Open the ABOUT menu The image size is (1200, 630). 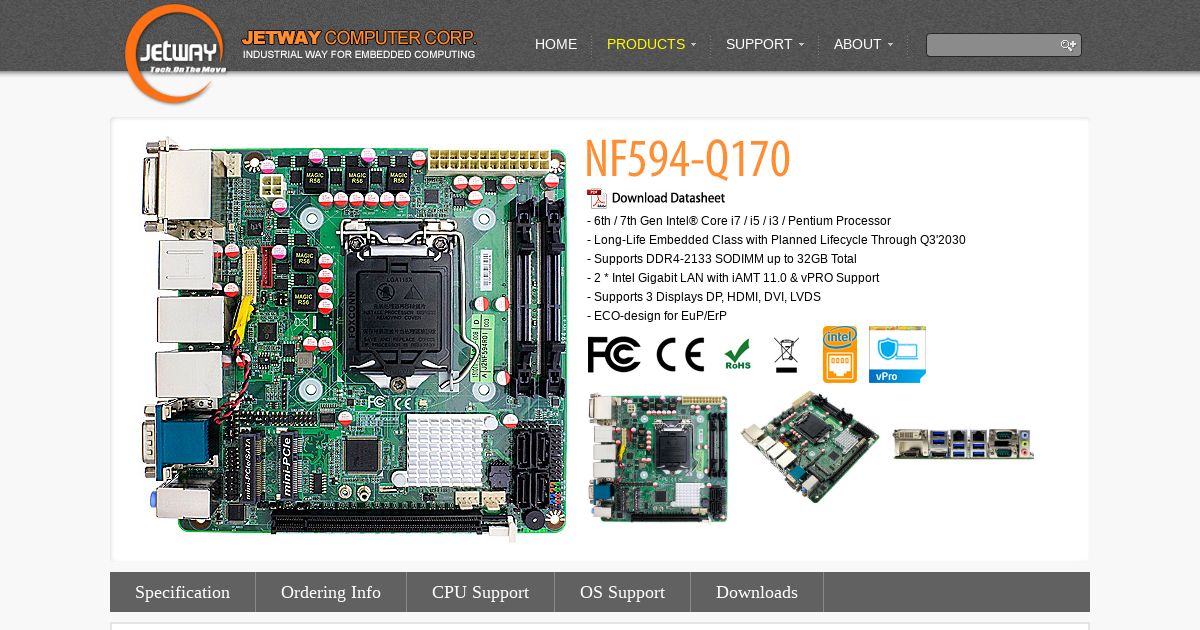tap(858, 44)
